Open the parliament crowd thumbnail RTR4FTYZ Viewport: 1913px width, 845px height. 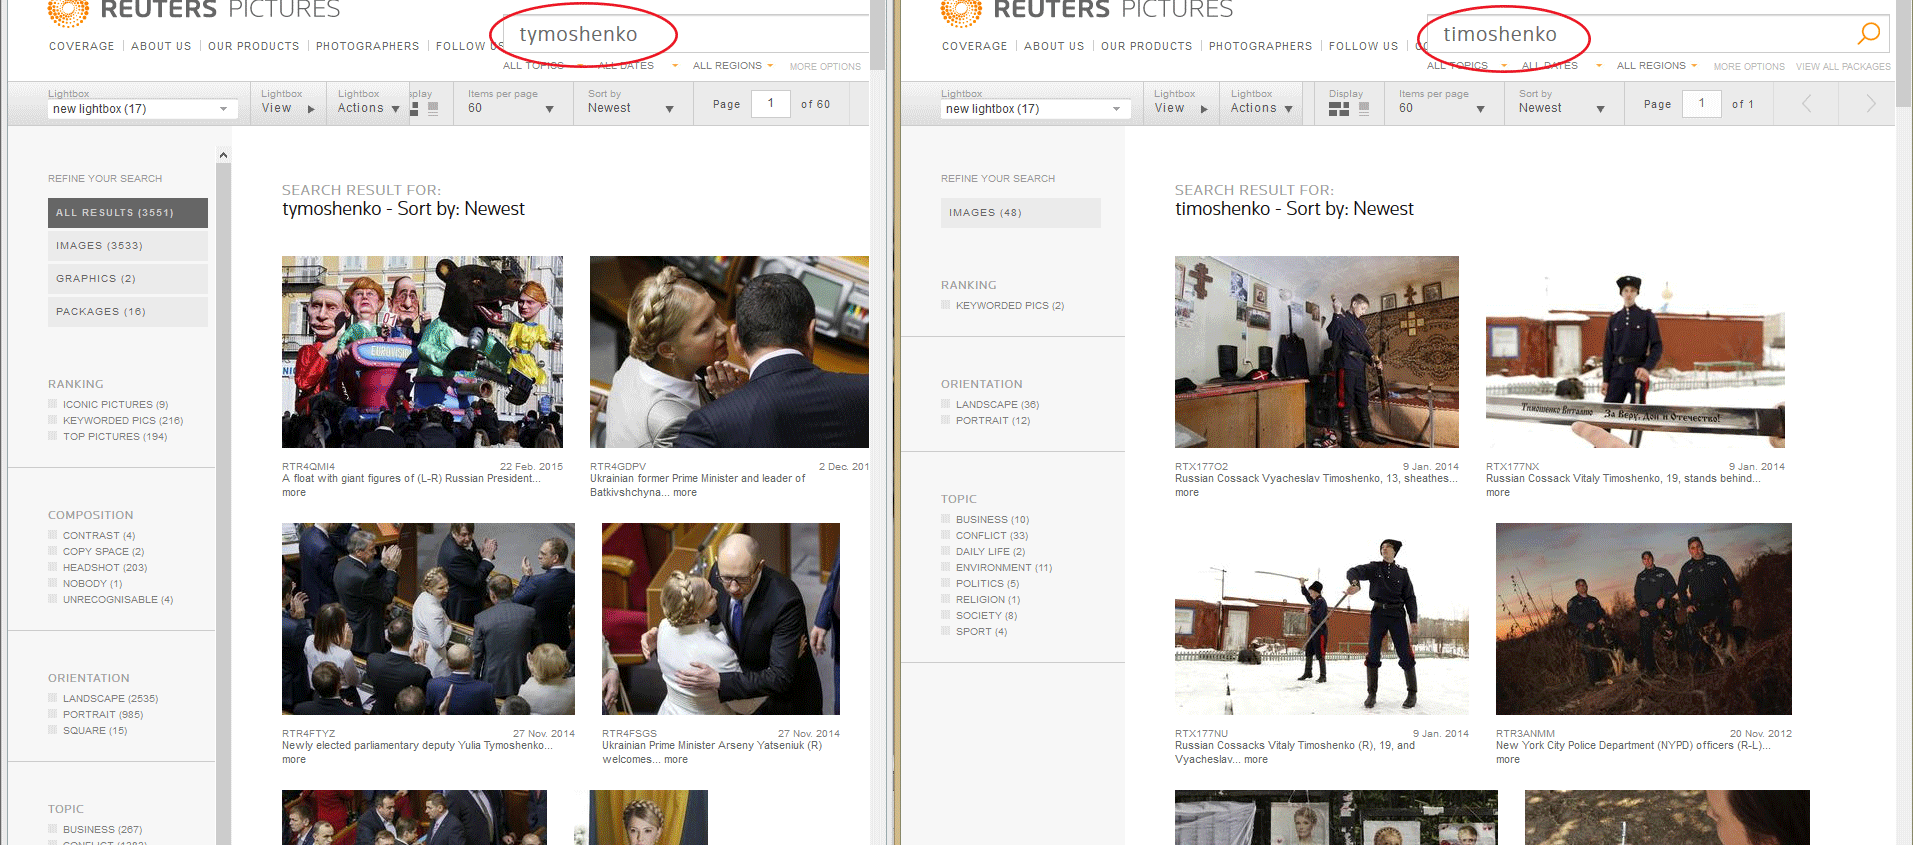point(428,619)
